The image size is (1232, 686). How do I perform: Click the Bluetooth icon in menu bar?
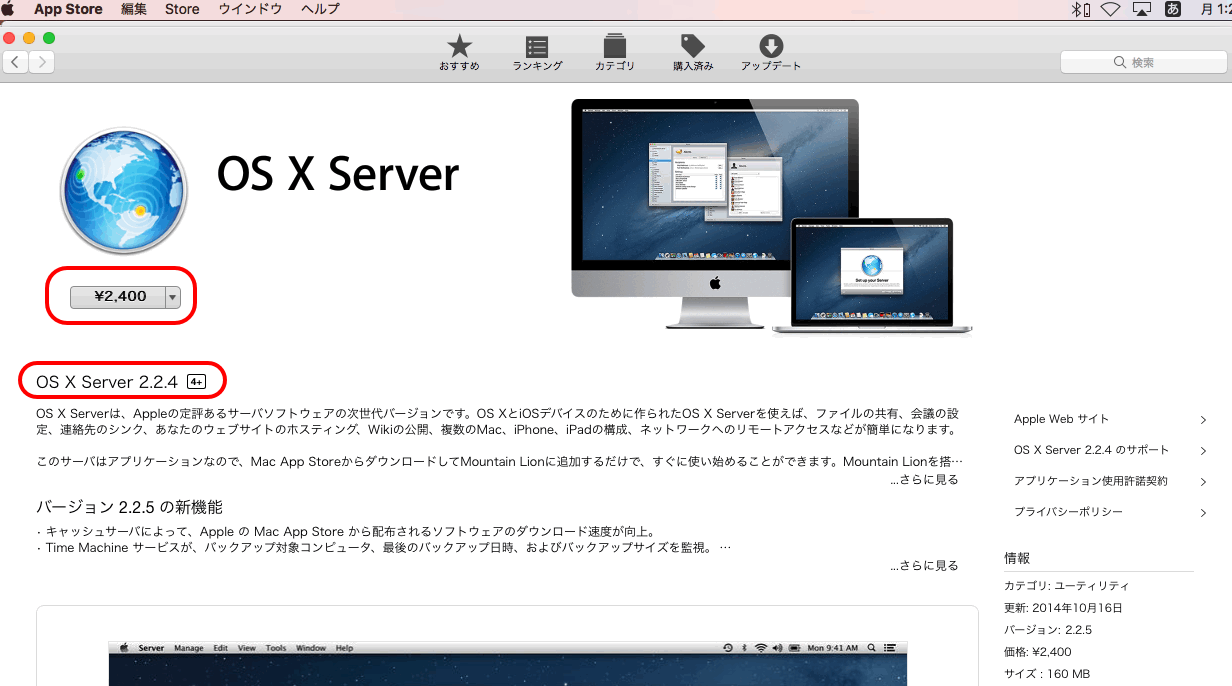(1078, 9)
